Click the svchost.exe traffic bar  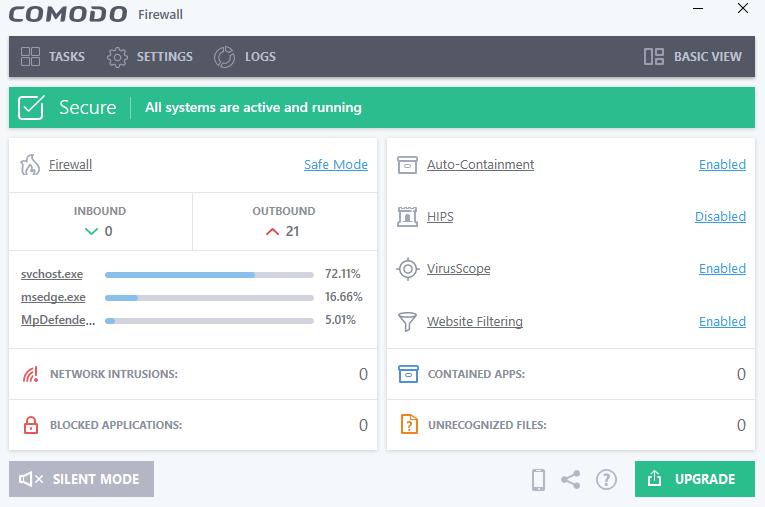click(209, 273)
